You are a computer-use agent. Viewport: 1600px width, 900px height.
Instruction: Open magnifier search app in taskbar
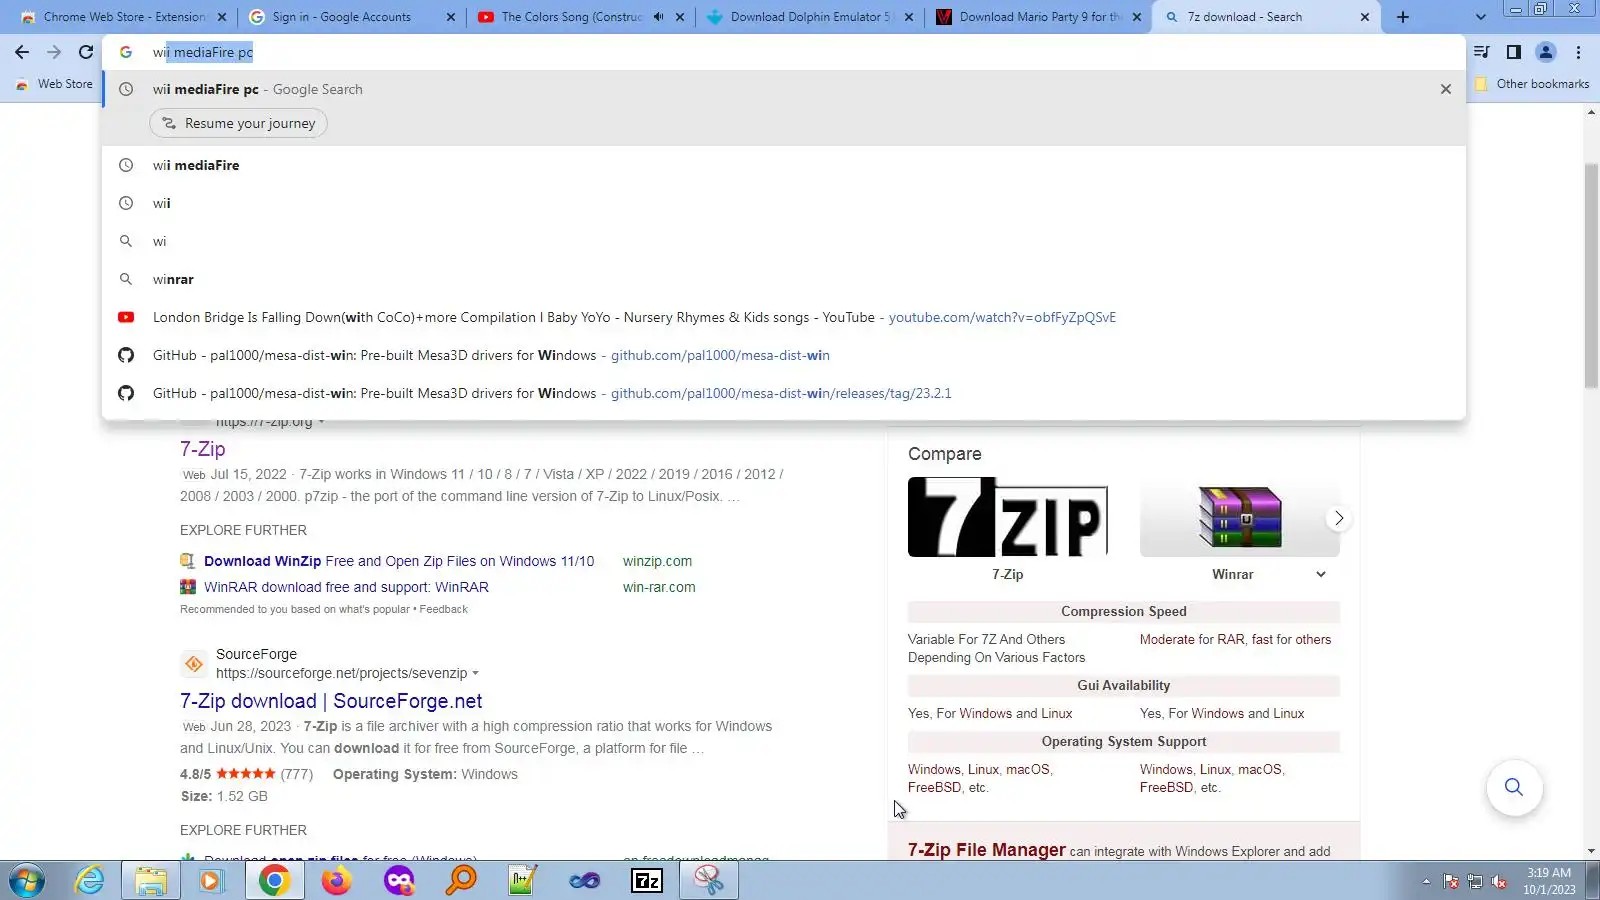point(461,881)
